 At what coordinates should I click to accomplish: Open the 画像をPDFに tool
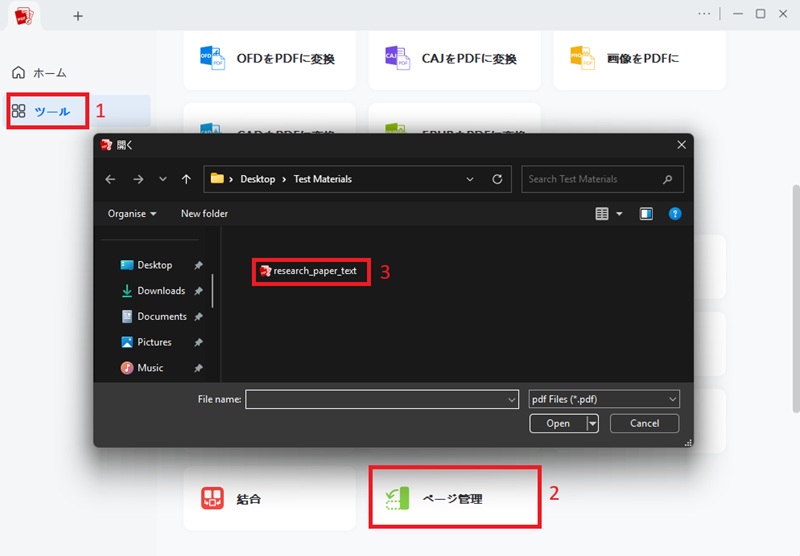click(x=639, y=59)
